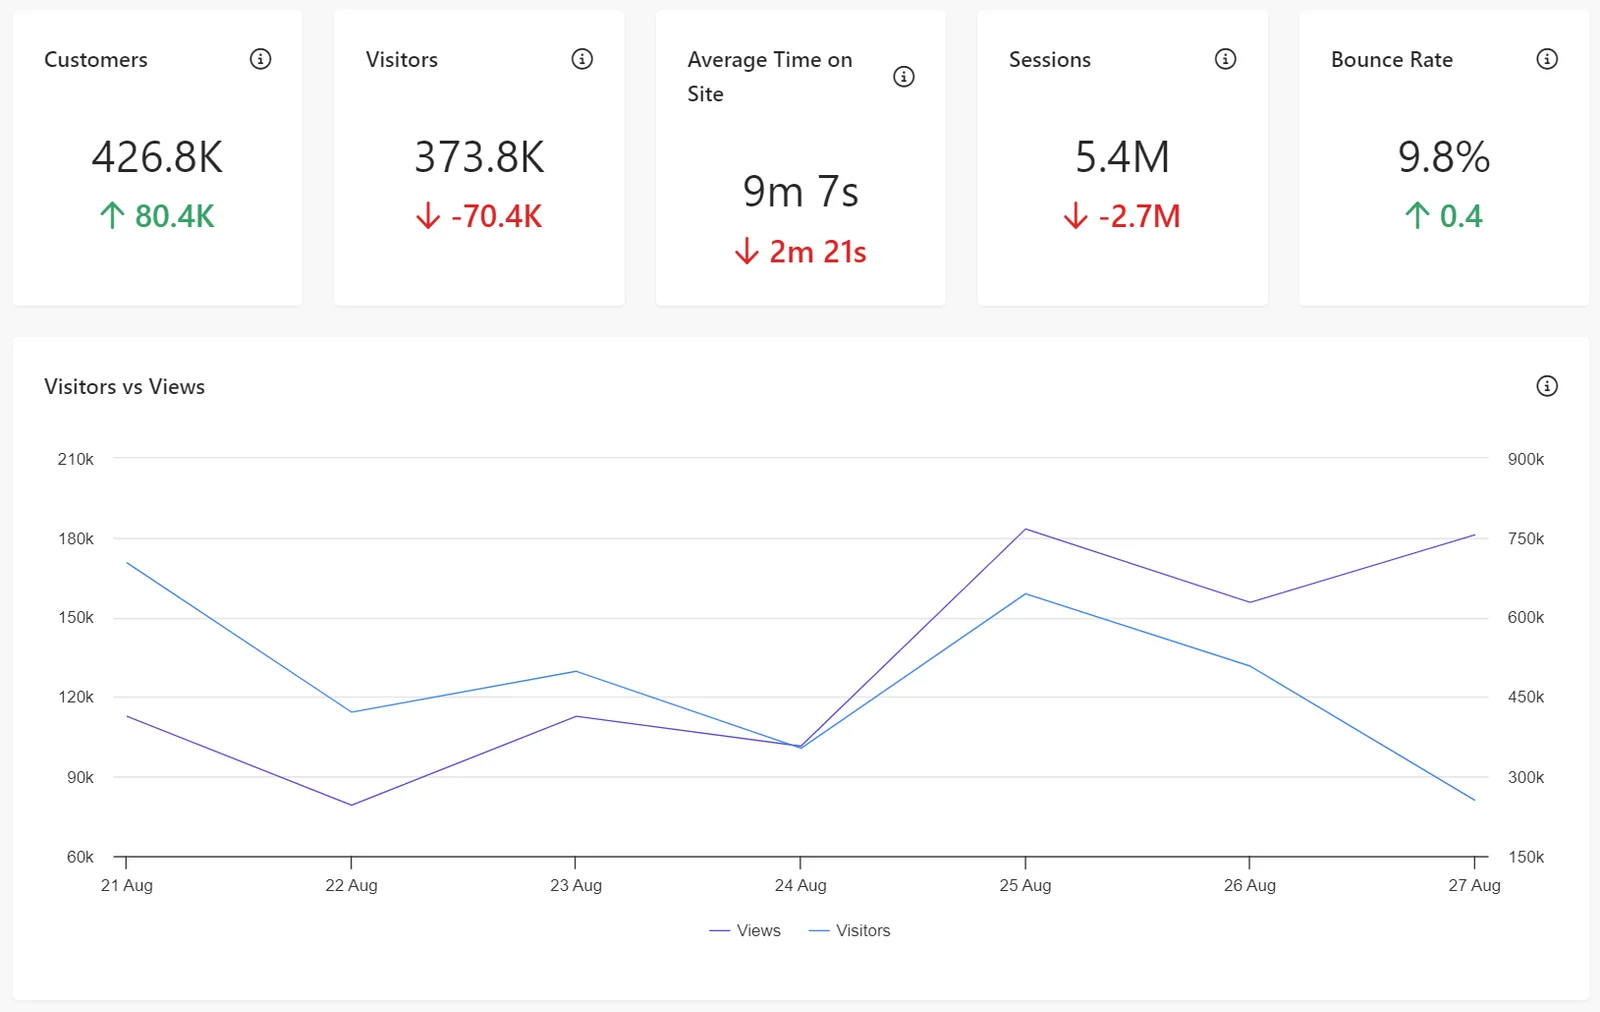Click the 27 Aug x-axis label
Screen dimensions: 1600x1012
coord(1474,885)
